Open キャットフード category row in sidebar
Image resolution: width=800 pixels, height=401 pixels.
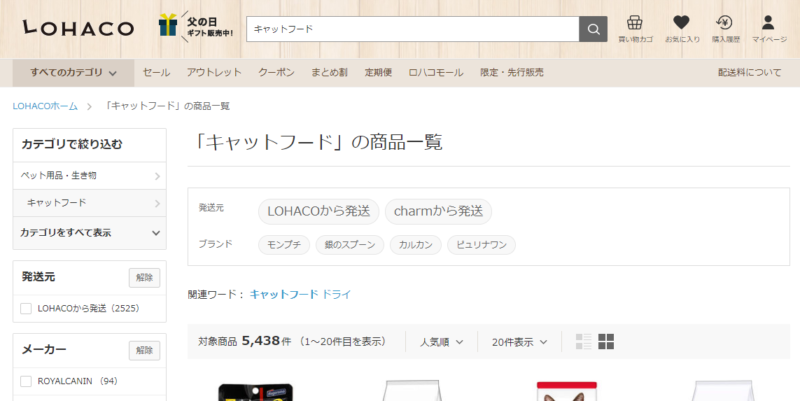[x=90, y=203]
